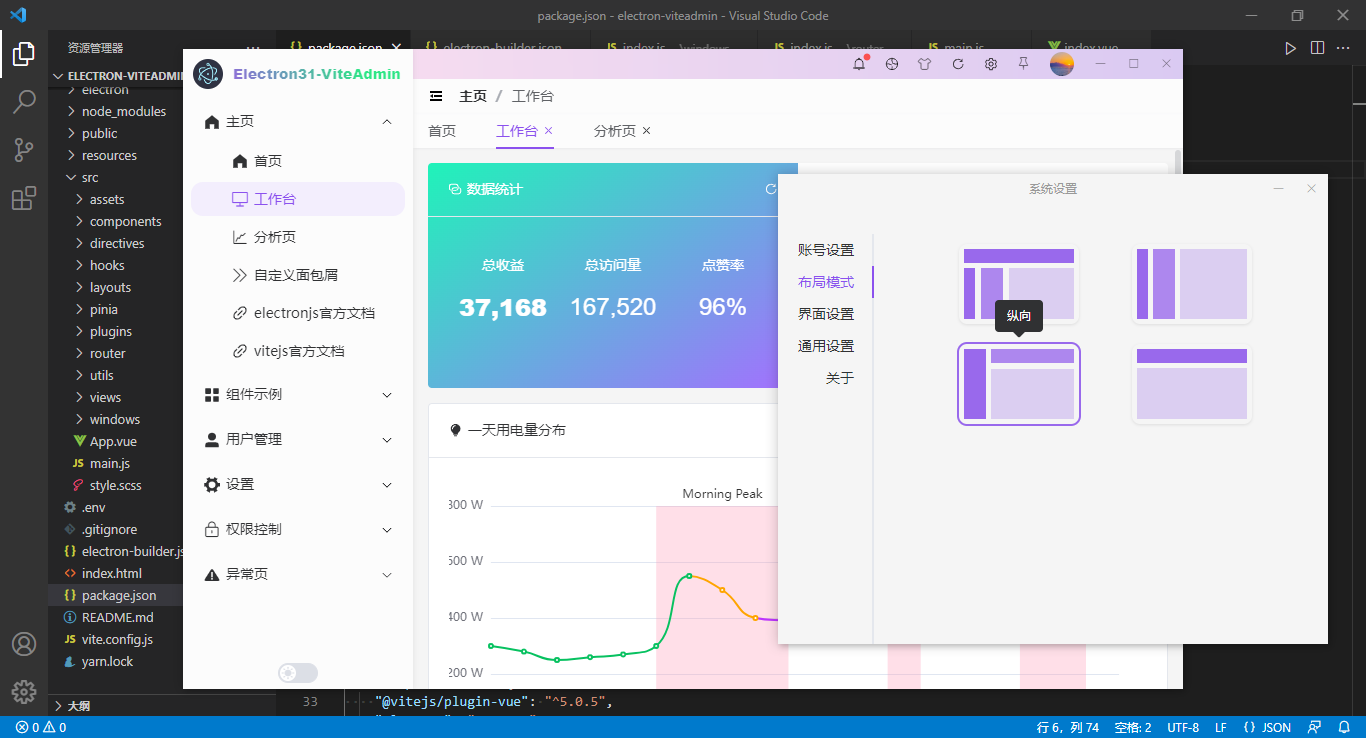
Task: Switch to the 分析页 tab
Action: pos(613,130)
